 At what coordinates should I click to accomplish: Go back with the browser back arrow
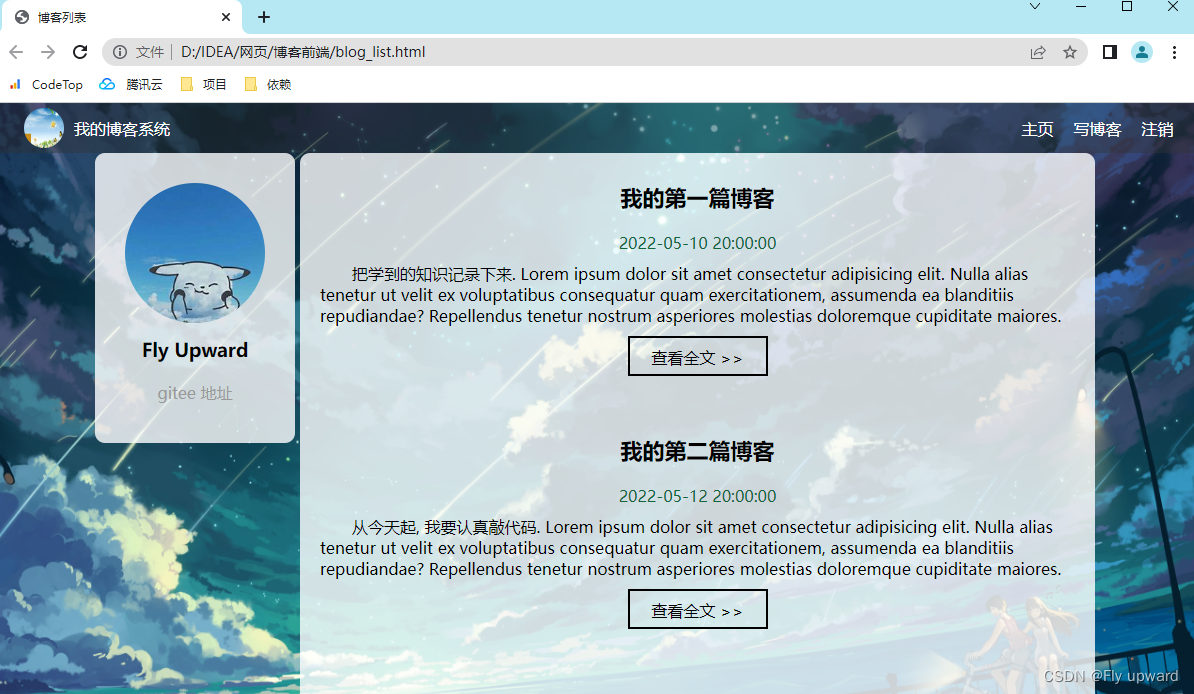[x=16, y=52]
